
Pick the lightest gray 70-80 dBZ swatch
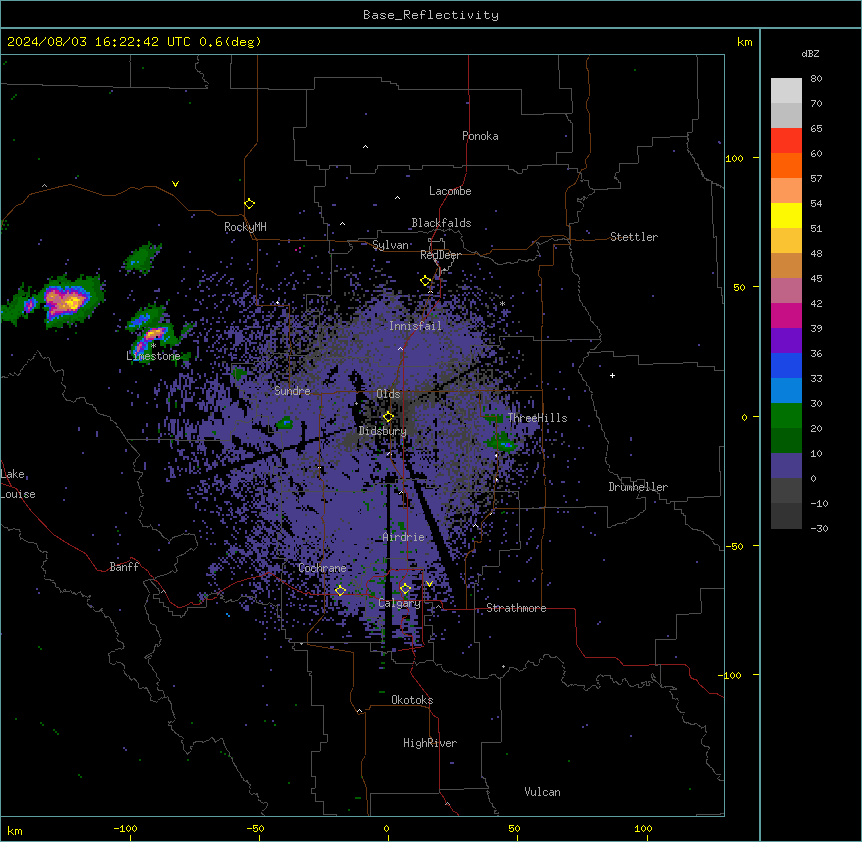(786, 90)
